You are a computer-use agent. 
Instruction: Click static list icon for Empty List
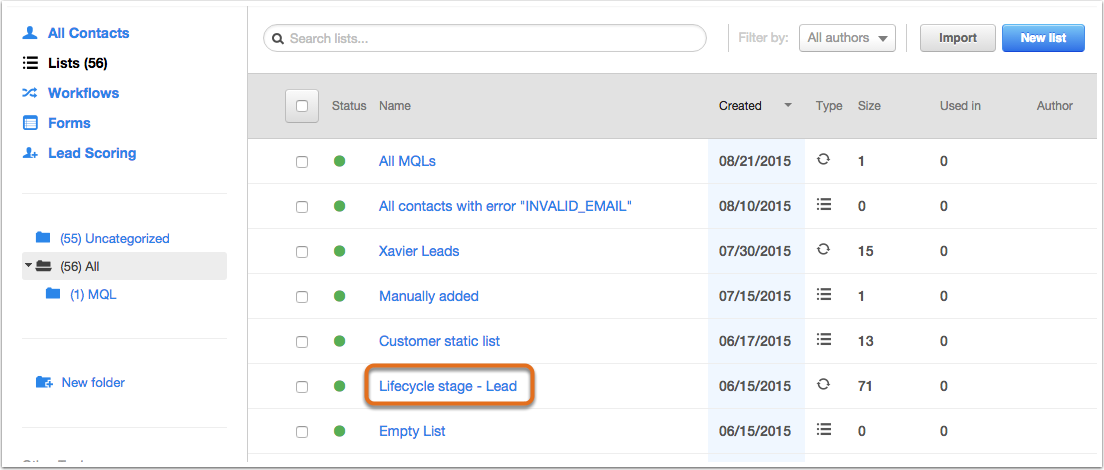[823, 430]
